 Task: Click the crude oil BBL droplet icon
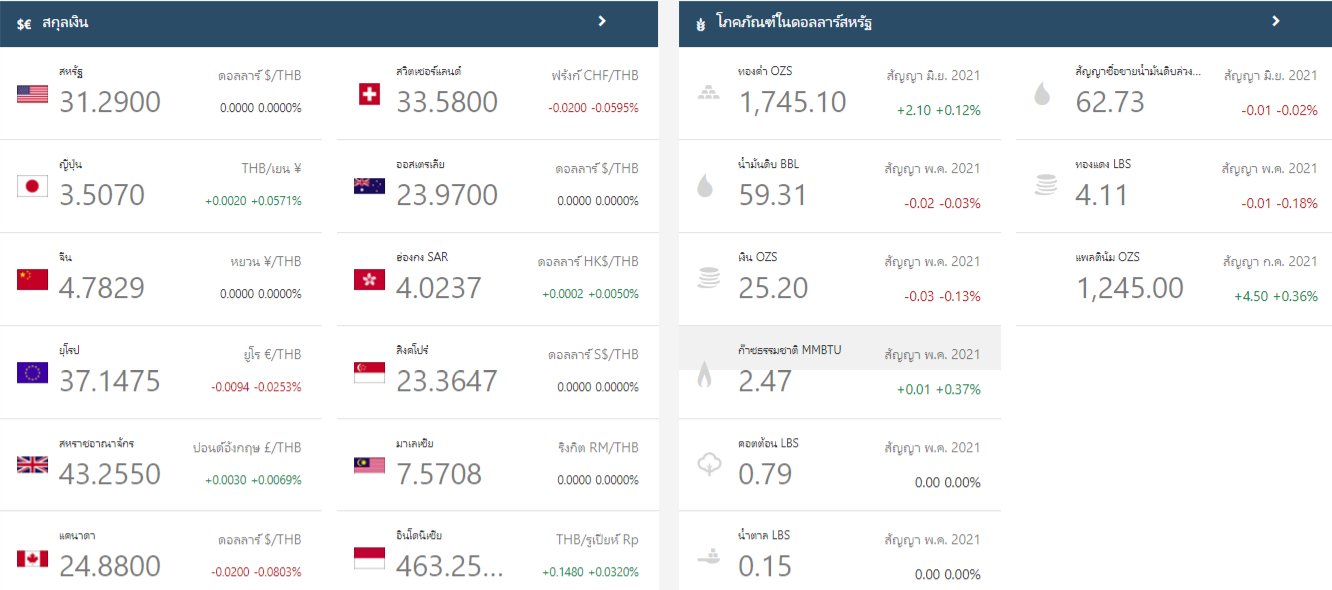(705, 186)
